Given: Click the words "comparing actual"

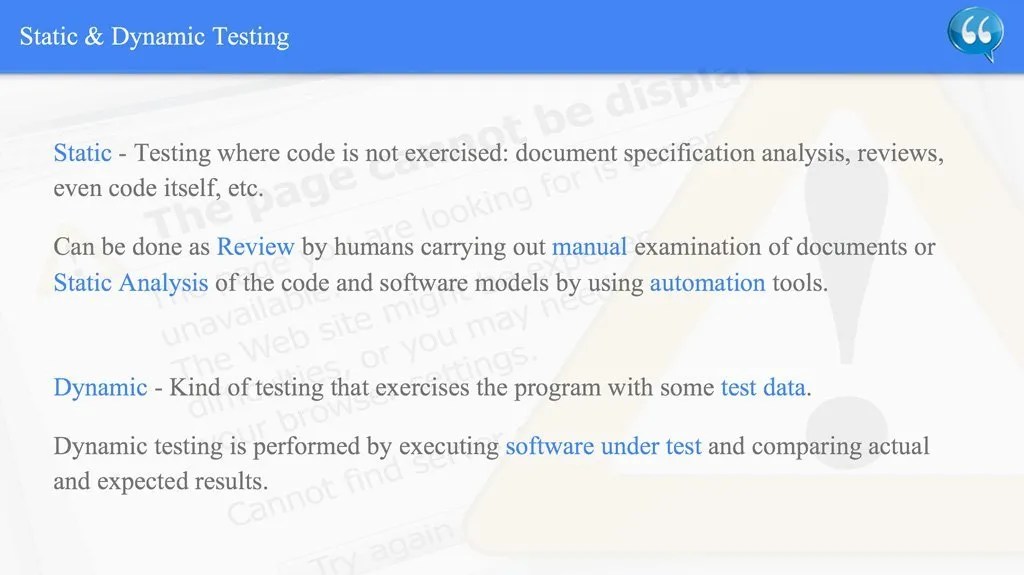Looking at the screenshot, I should [x=840, y=446].
